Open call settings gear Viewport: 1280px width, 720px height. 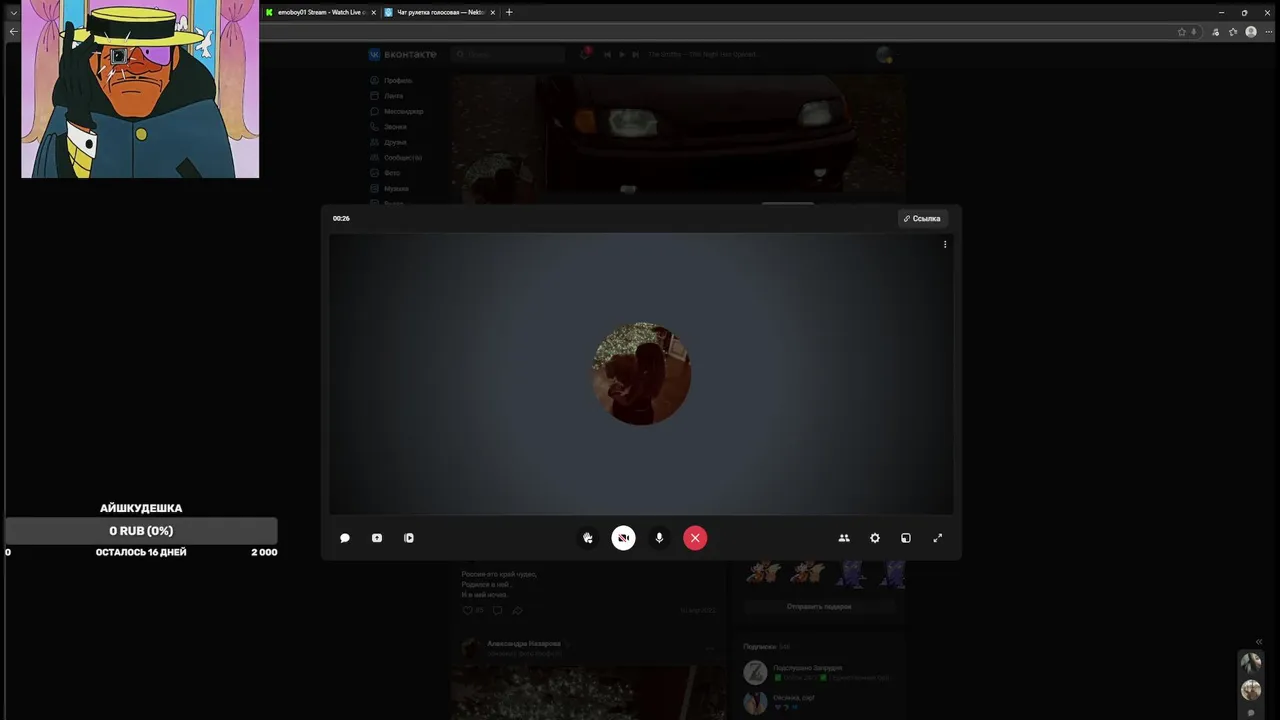click(x=875, y=538)
